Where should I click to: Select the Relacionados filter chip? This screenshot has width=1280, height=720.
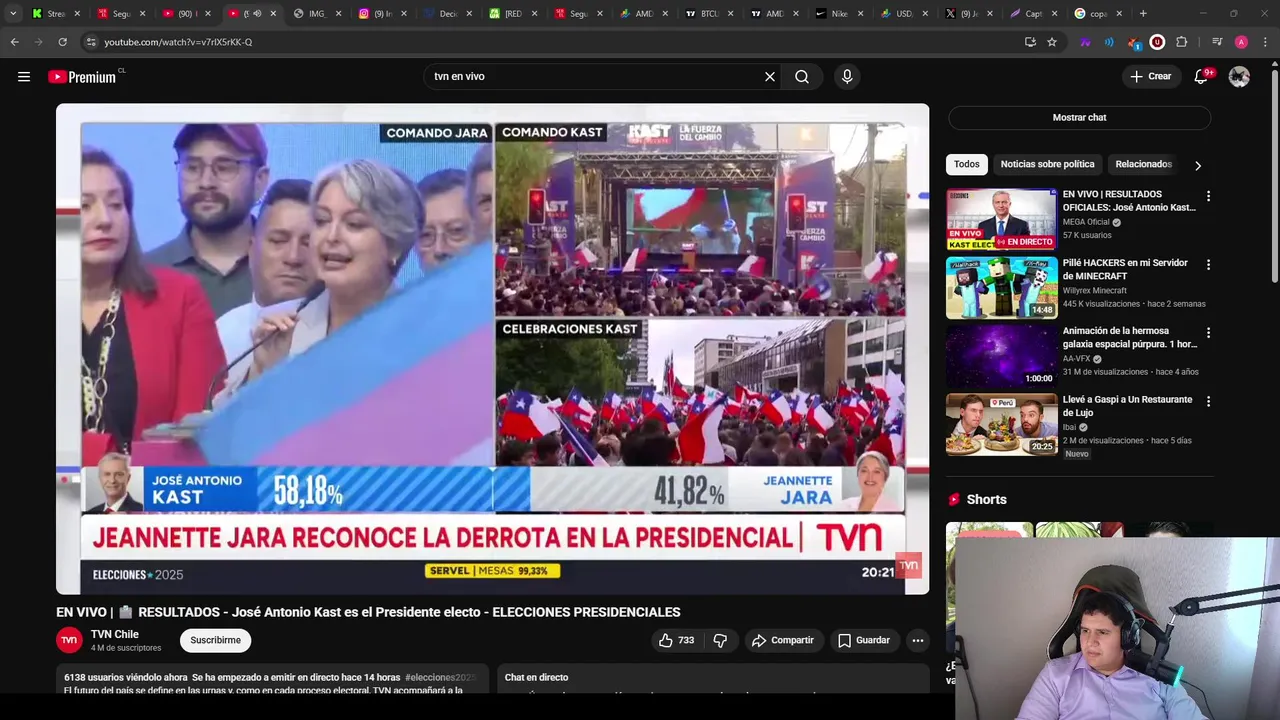pyautogui.click(x=1143, y=164)
